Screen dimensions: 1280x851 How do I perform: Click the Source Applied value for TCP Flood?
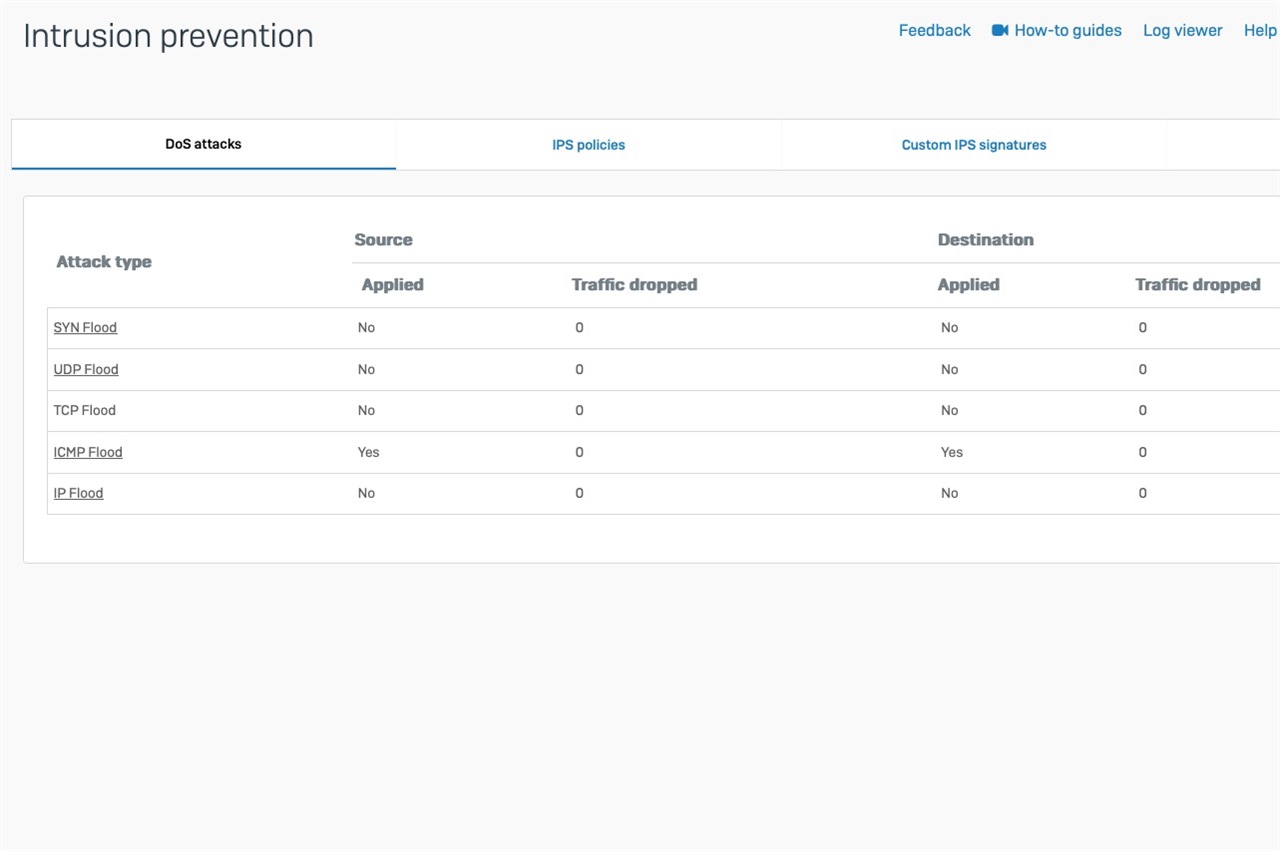pos(366,411)
